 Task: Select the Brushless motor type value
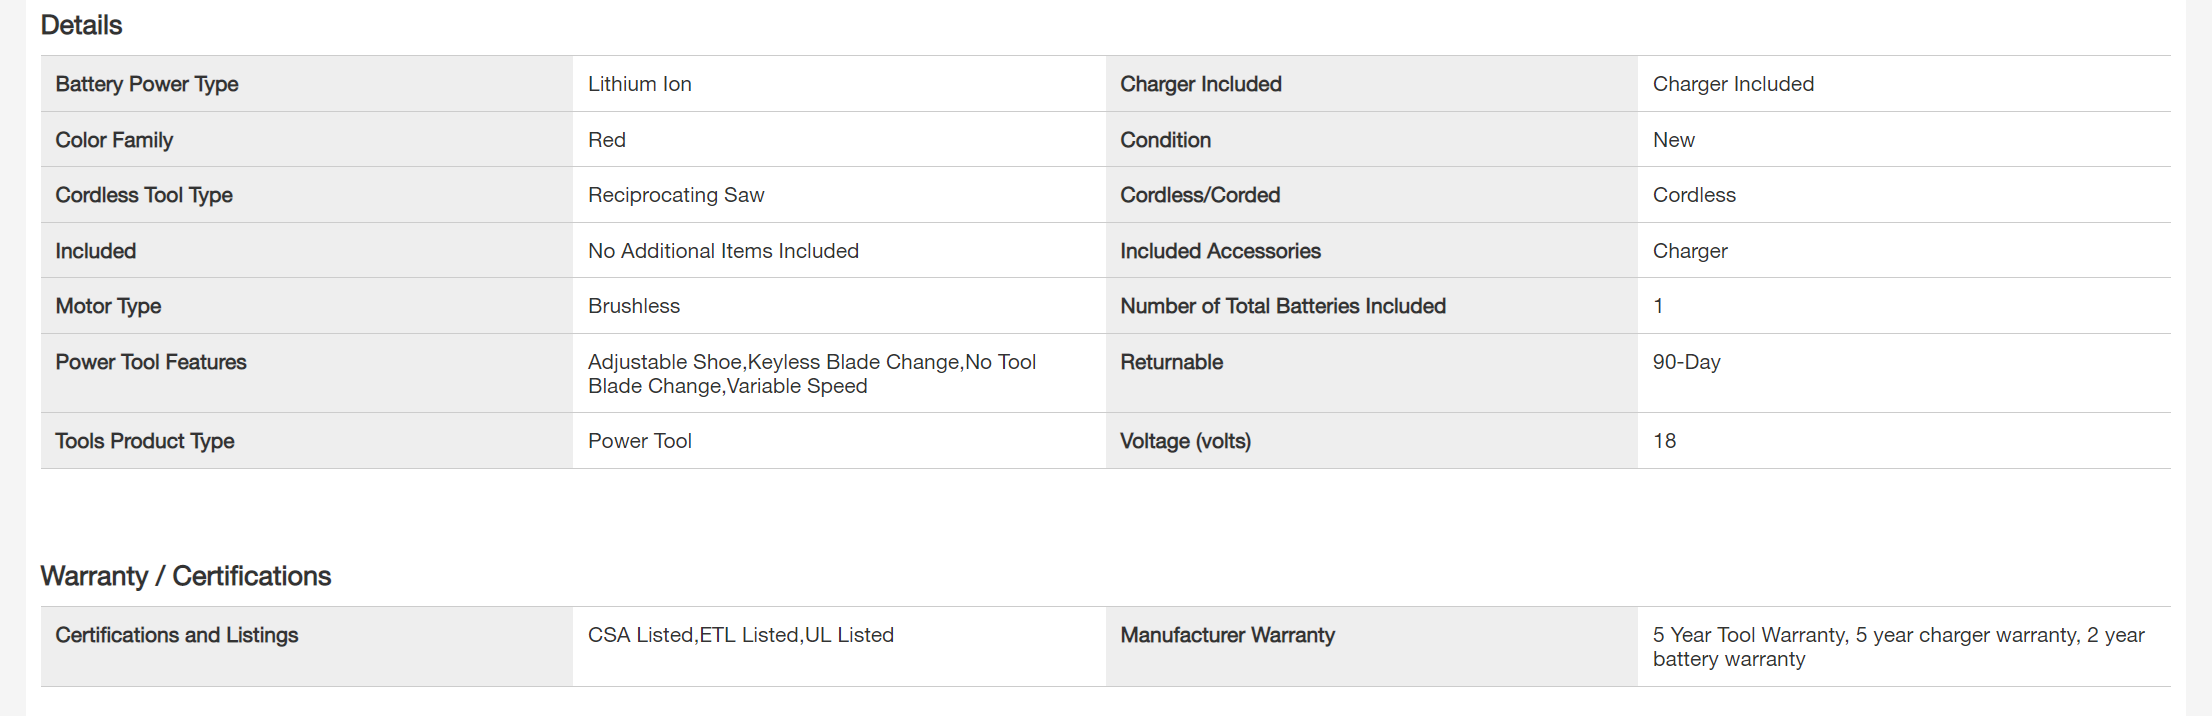pyautogui.click(x=634, y=307)
